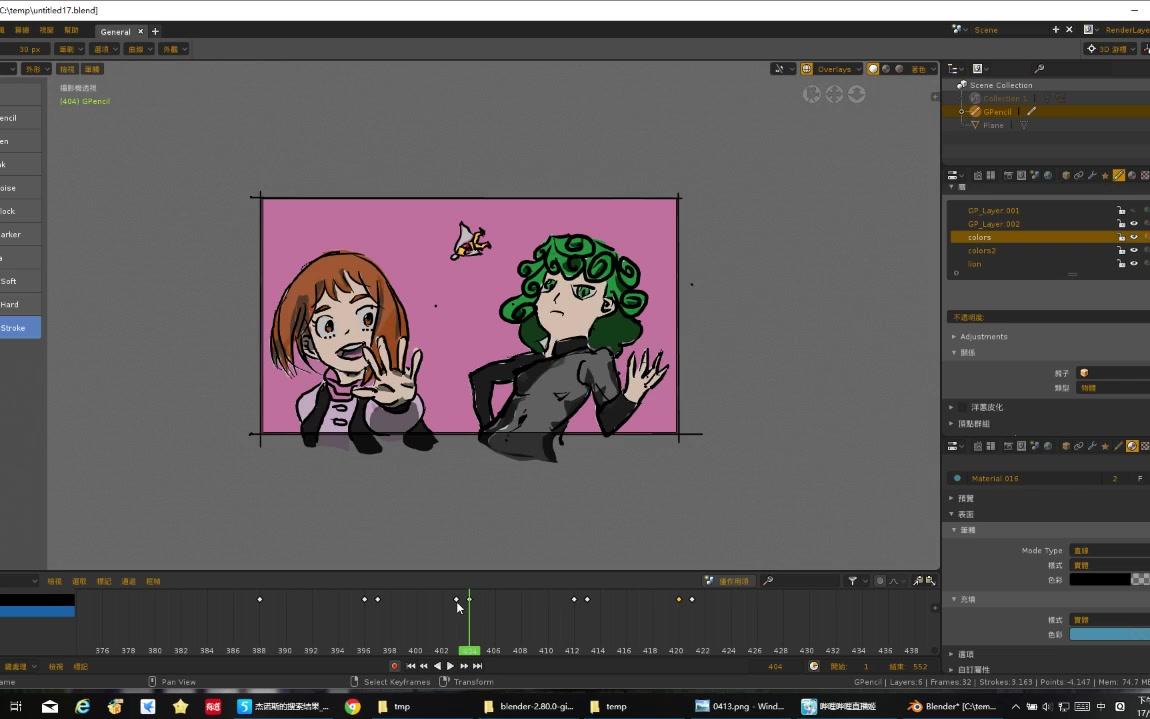Expand the 自訂屬性 panel
The image size is (1150, 719).
click(974, 670)
